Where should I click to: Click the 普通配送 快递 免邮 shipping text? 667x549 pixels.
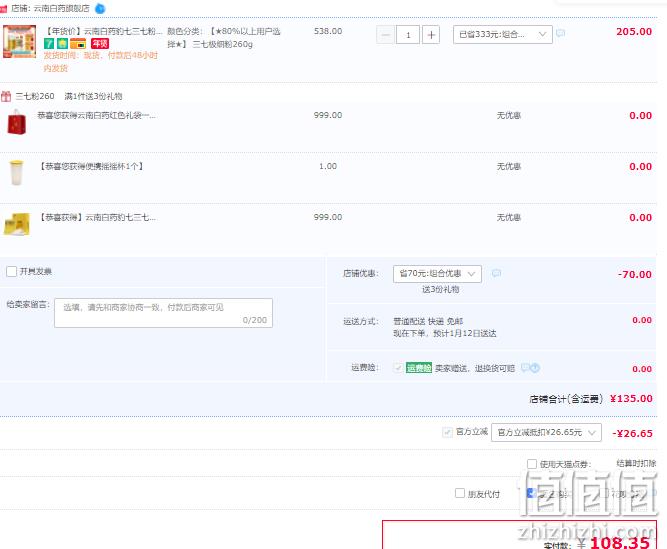point(428,321)
